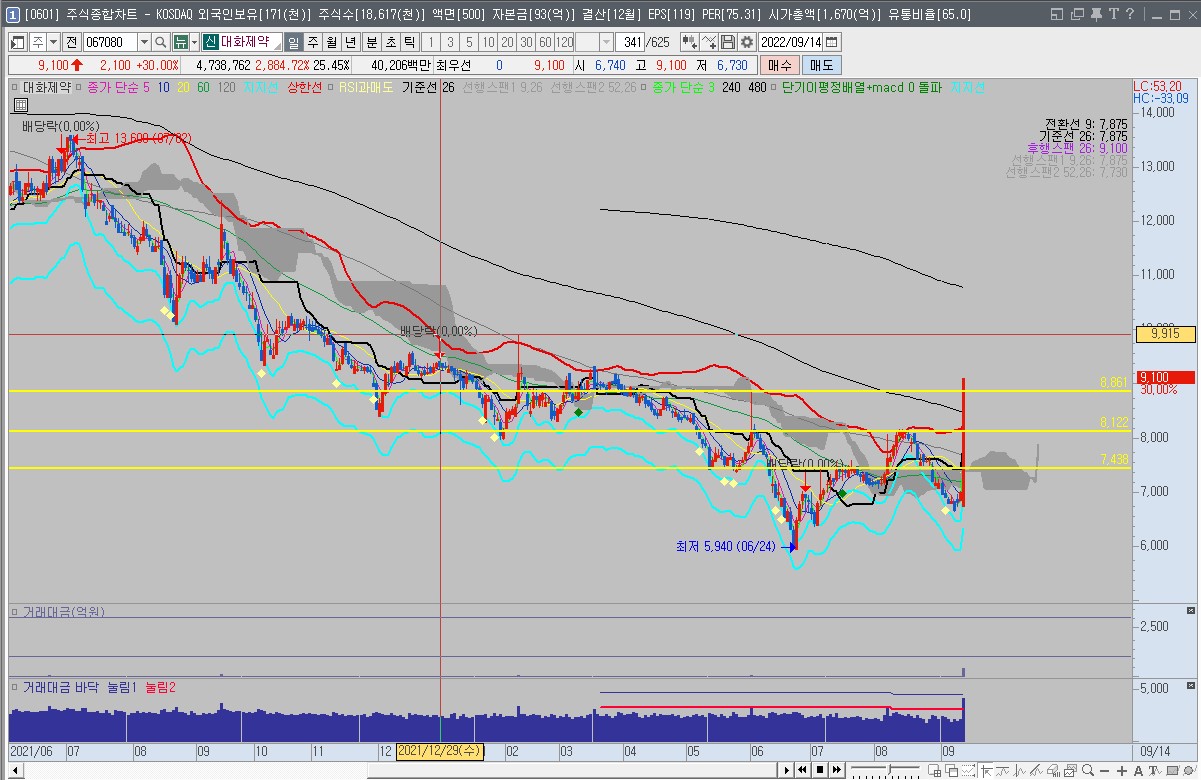The image size is (1201, 780).
Task: Click the magnifier zoom icon in bottom toolbar
Action: [x=1087, y=770]
